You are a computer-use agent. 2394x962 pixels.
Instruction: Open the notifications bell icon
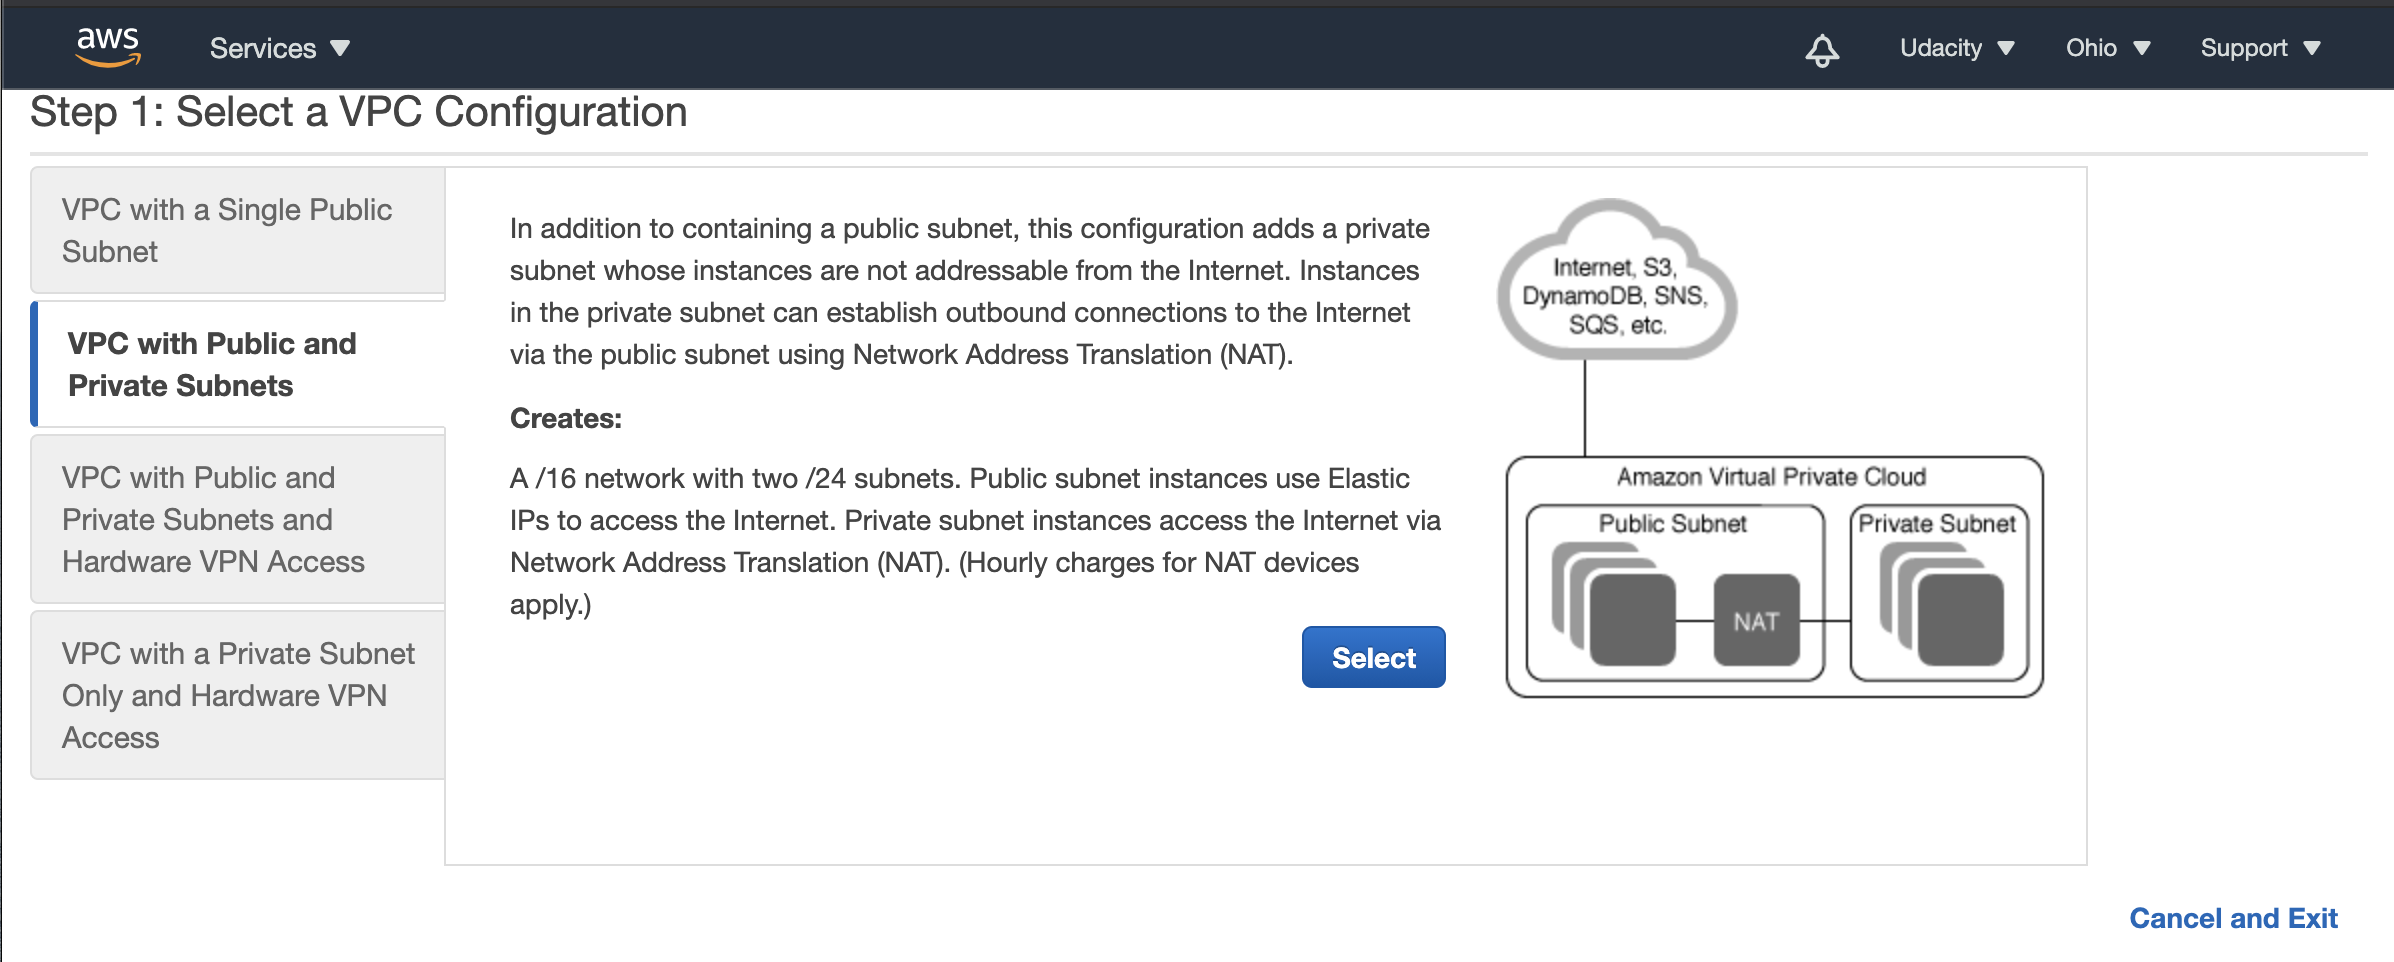[x=1822, y=49]
